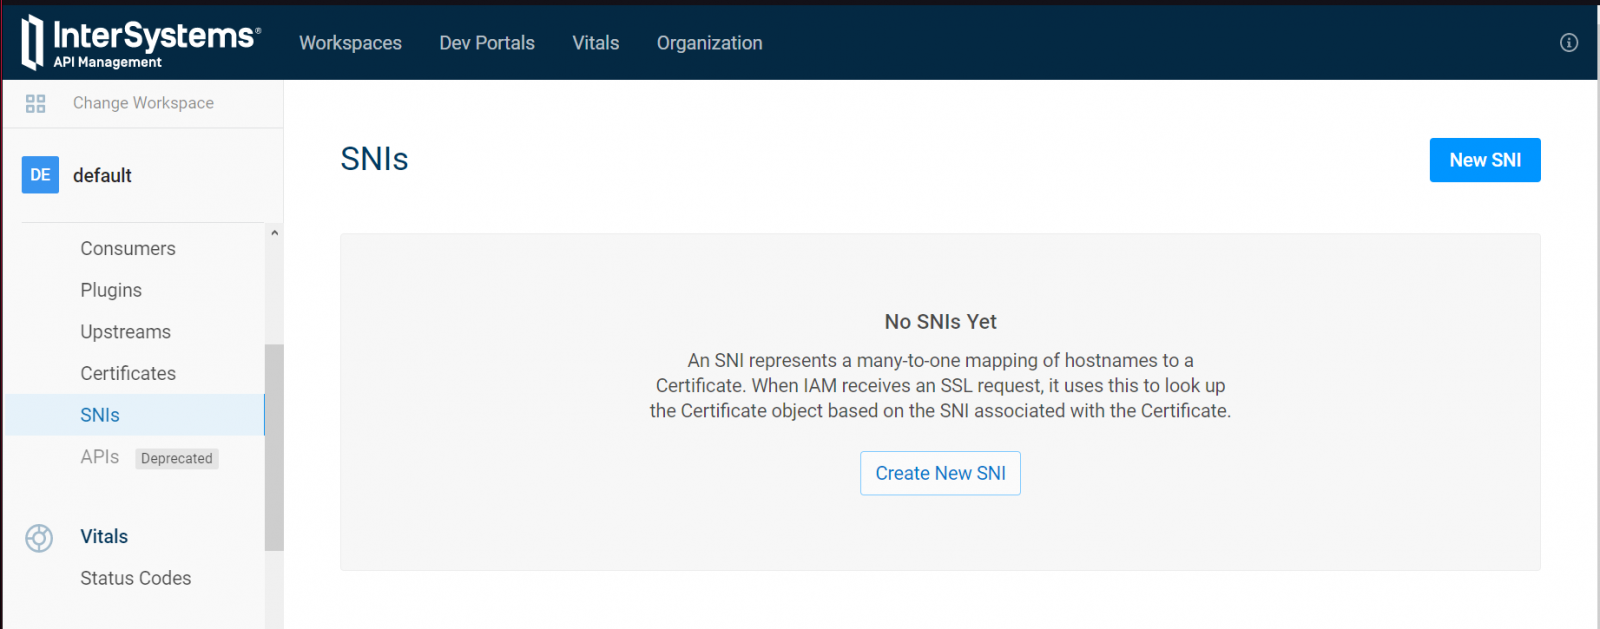The height and width of the screenshot is (629, 1600).
Task: Select Status Codes under Vitals
Action: pyautogui.click(x=135, y=578)
